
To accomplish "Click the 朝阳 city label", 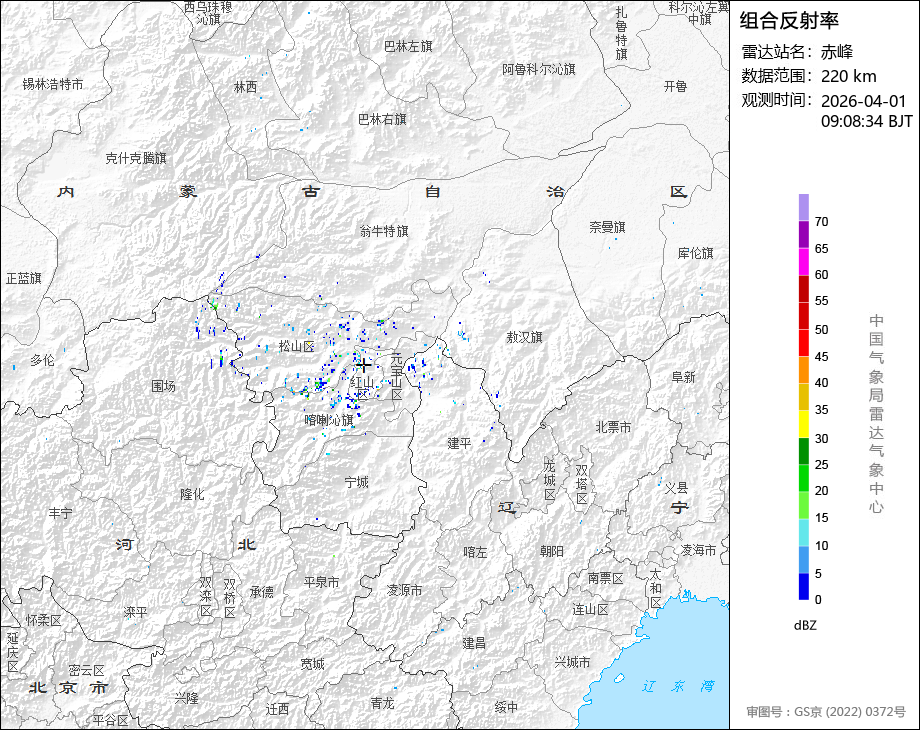I will coord(552,551).
